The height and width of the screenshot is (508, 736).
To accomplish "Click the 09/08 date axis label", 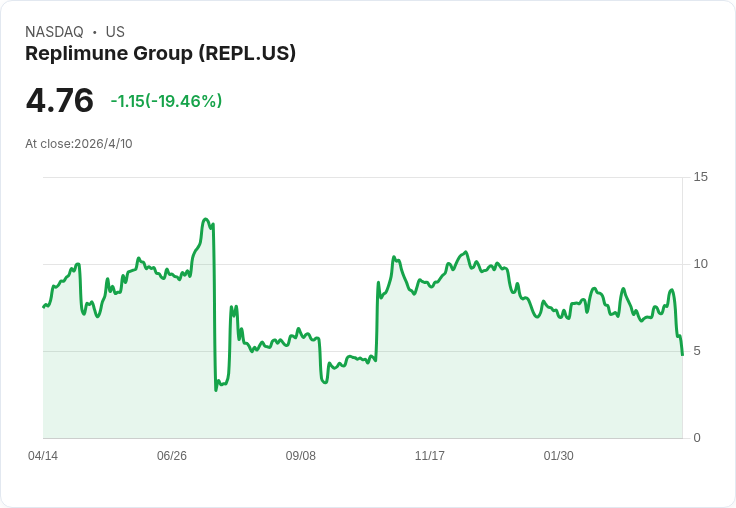I will (x=301, y=456).
